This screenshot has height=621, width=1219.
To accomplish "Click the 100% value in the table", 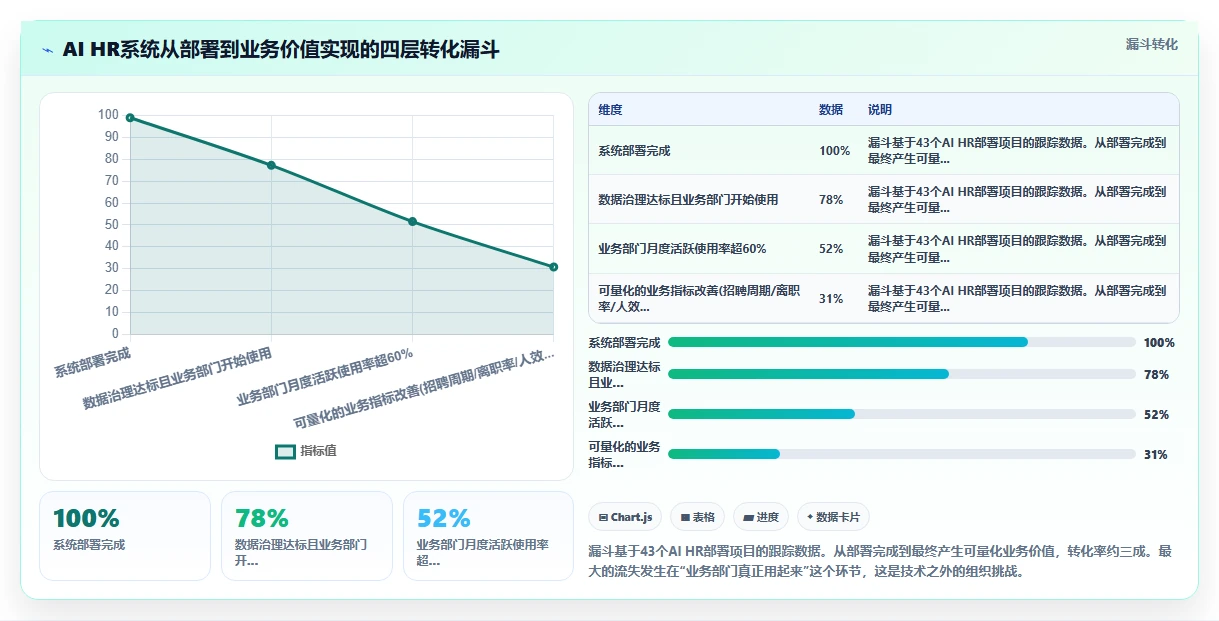I will click(834, 151).
